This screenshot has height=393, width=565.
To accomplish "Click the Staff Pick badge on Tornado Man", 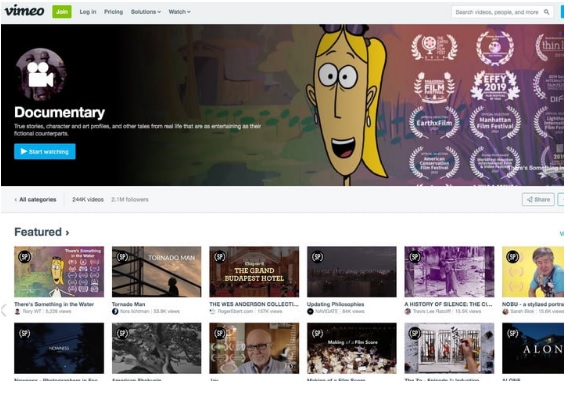I will pos(123,257).
